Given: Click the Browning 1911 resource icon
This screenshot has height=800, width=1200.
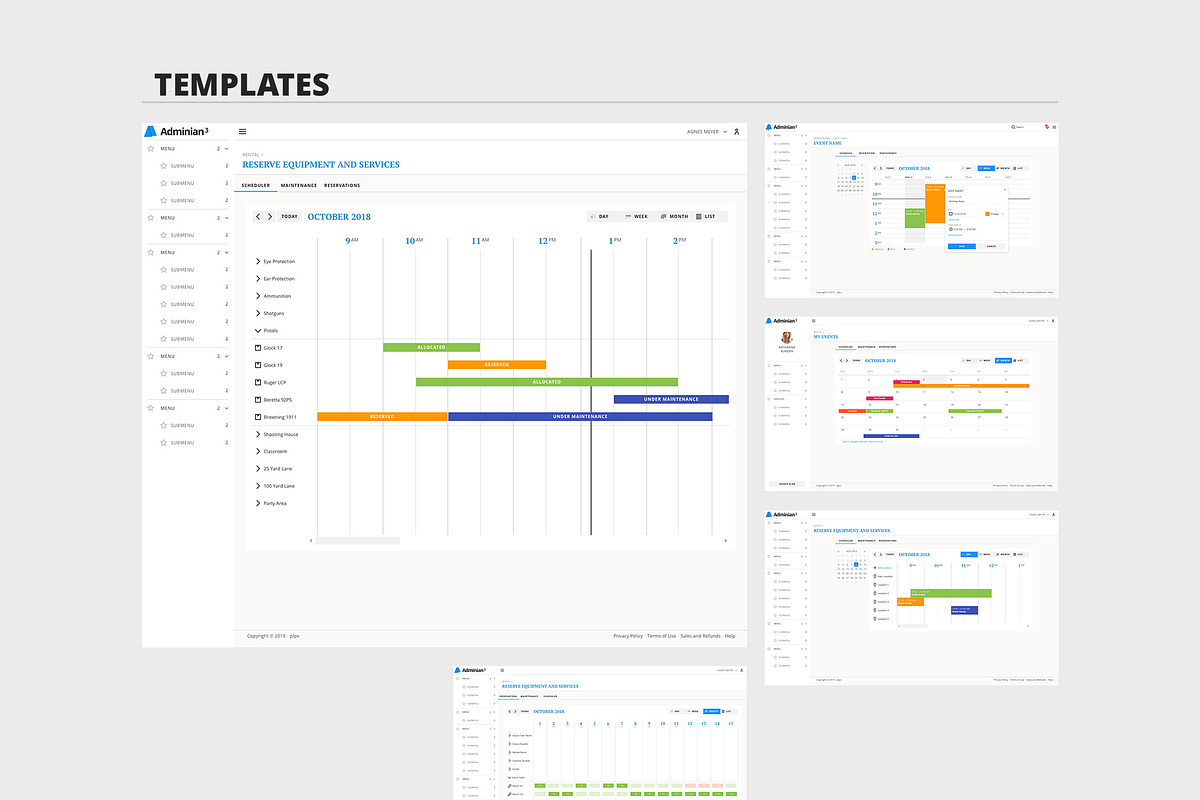Looking at the screenshot, I should click(258, 417).
